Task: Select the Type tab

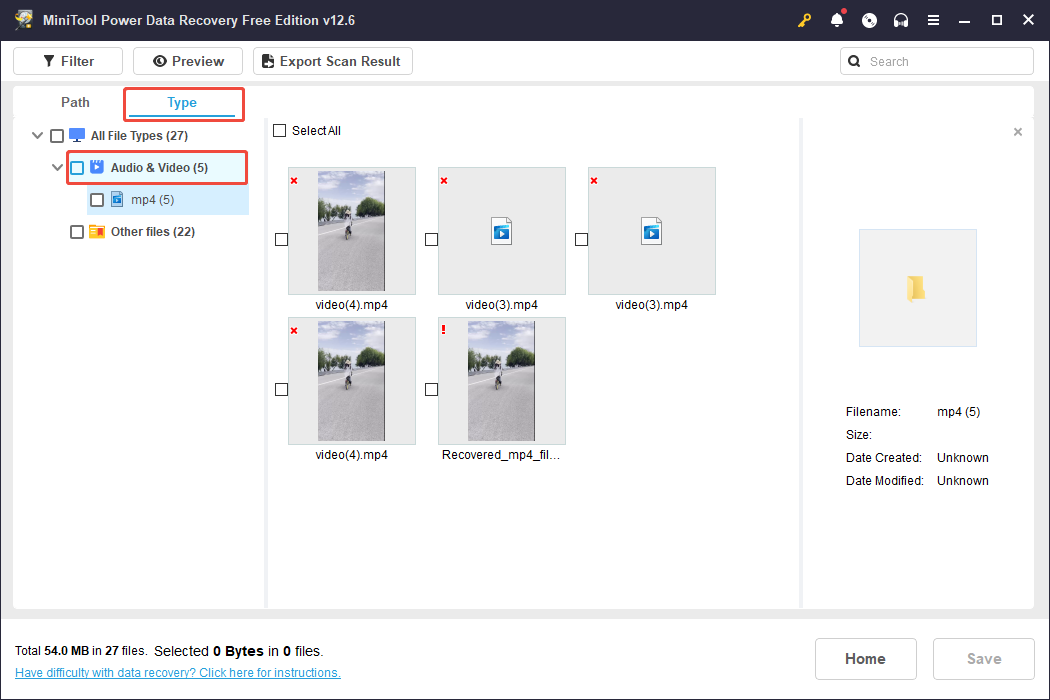Action: tap(183, 102)
